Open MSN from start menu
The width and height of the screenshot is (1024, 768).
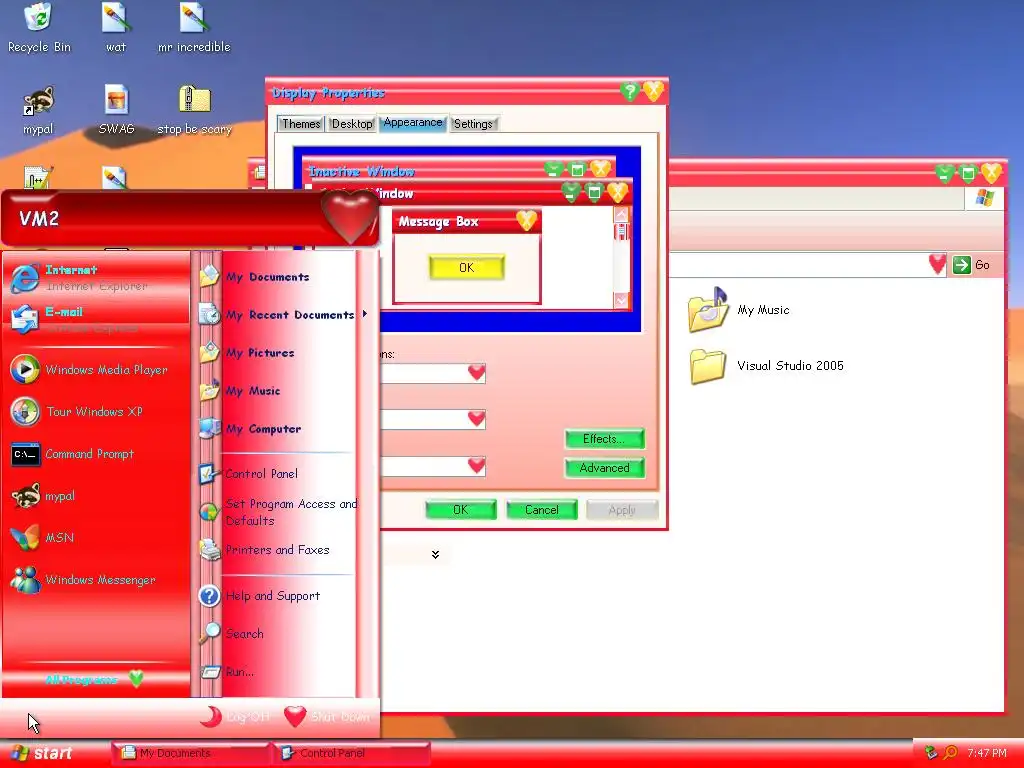point(97,537)
